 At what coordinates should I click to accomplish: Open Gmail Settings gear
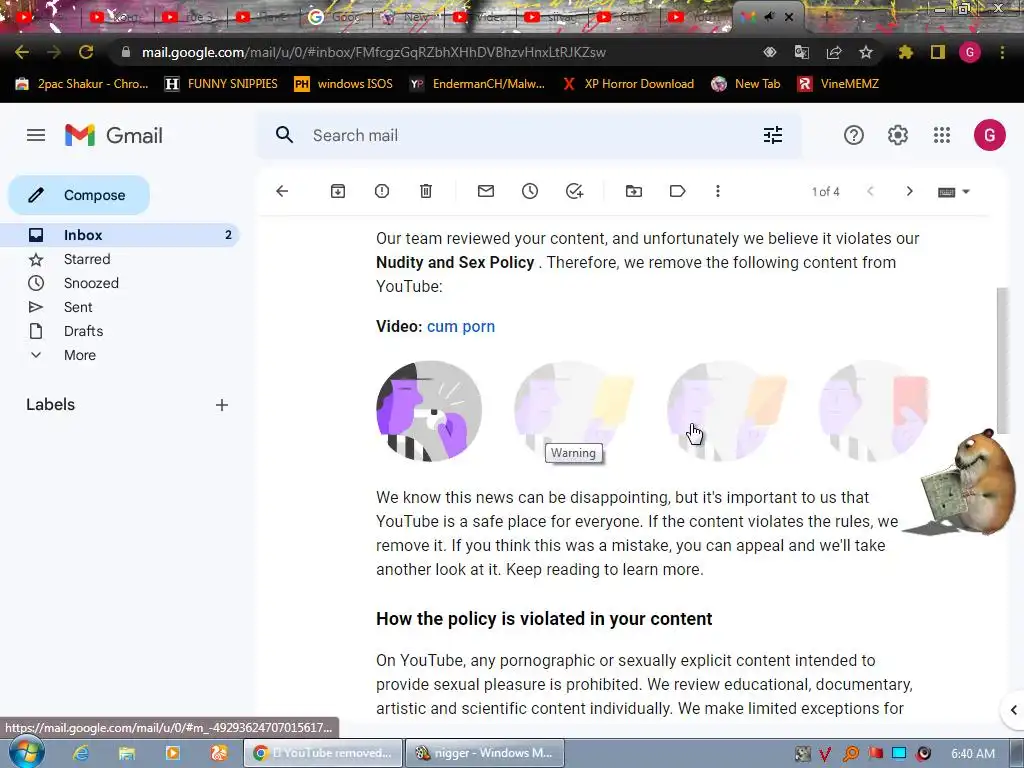coord(898,135)
